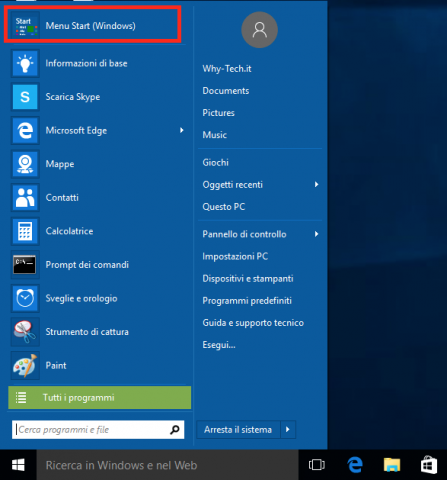Open Pictures from the Start menu

218,113
